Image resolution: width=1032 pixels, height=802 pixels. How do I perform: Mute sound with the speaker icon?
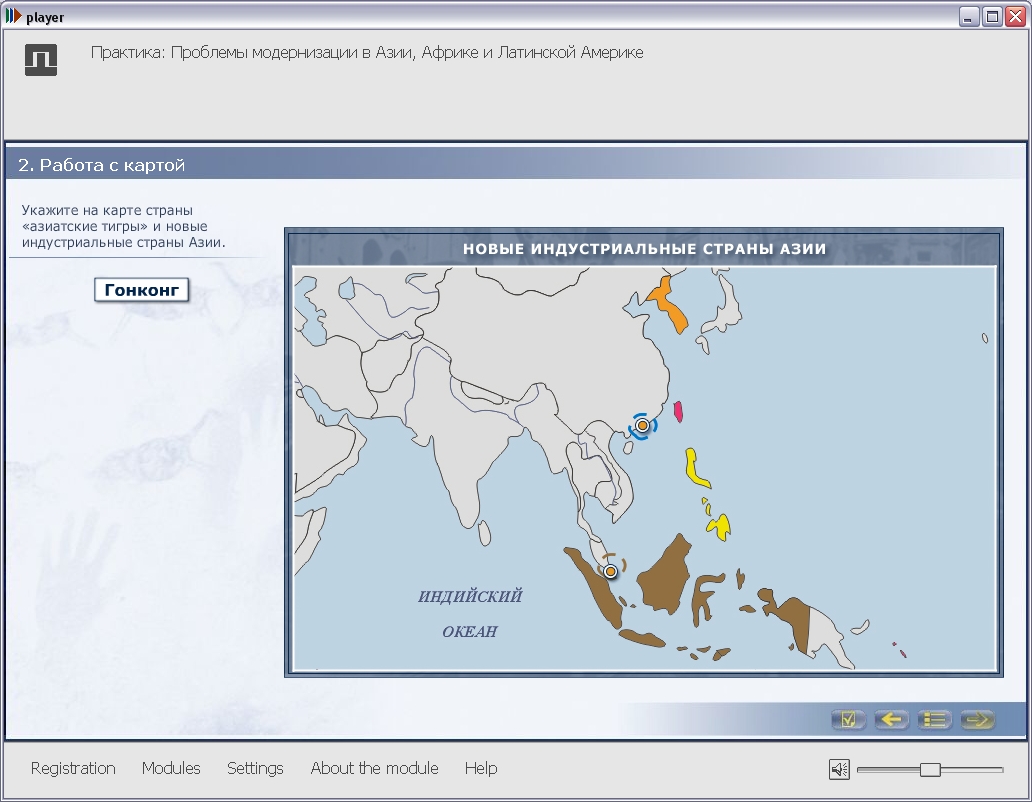tap(839, 769)
